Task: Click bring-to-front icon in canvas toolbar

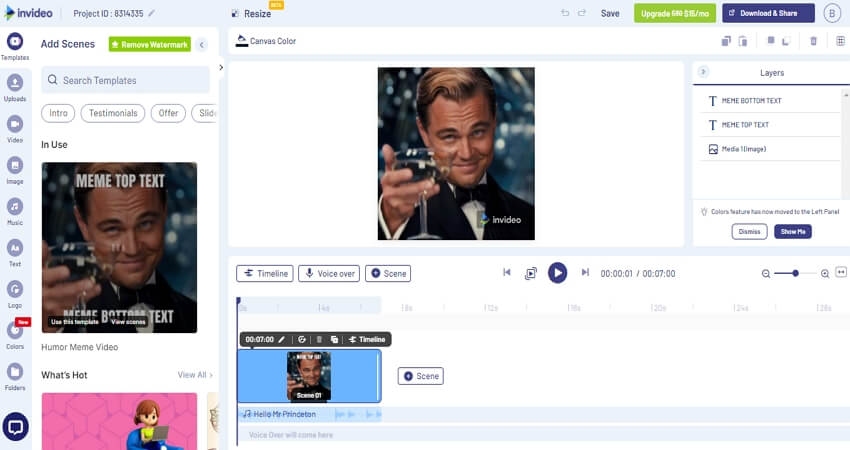Action: click(770, 41)
